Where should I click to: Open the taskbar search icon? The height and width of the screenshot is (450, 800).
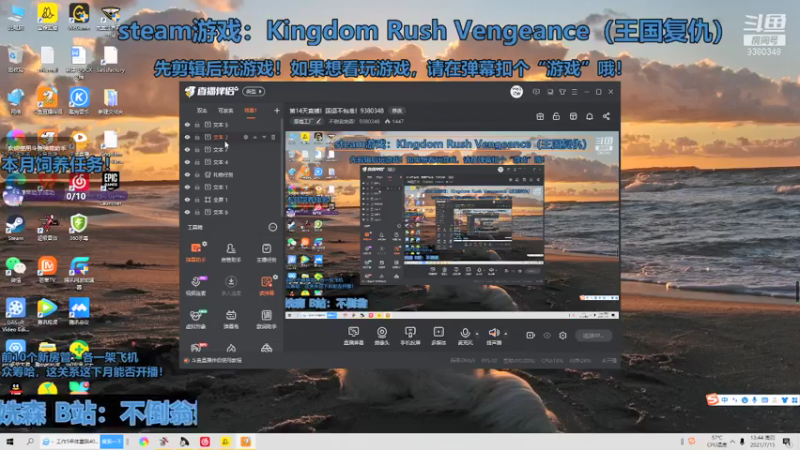point(30,441)
